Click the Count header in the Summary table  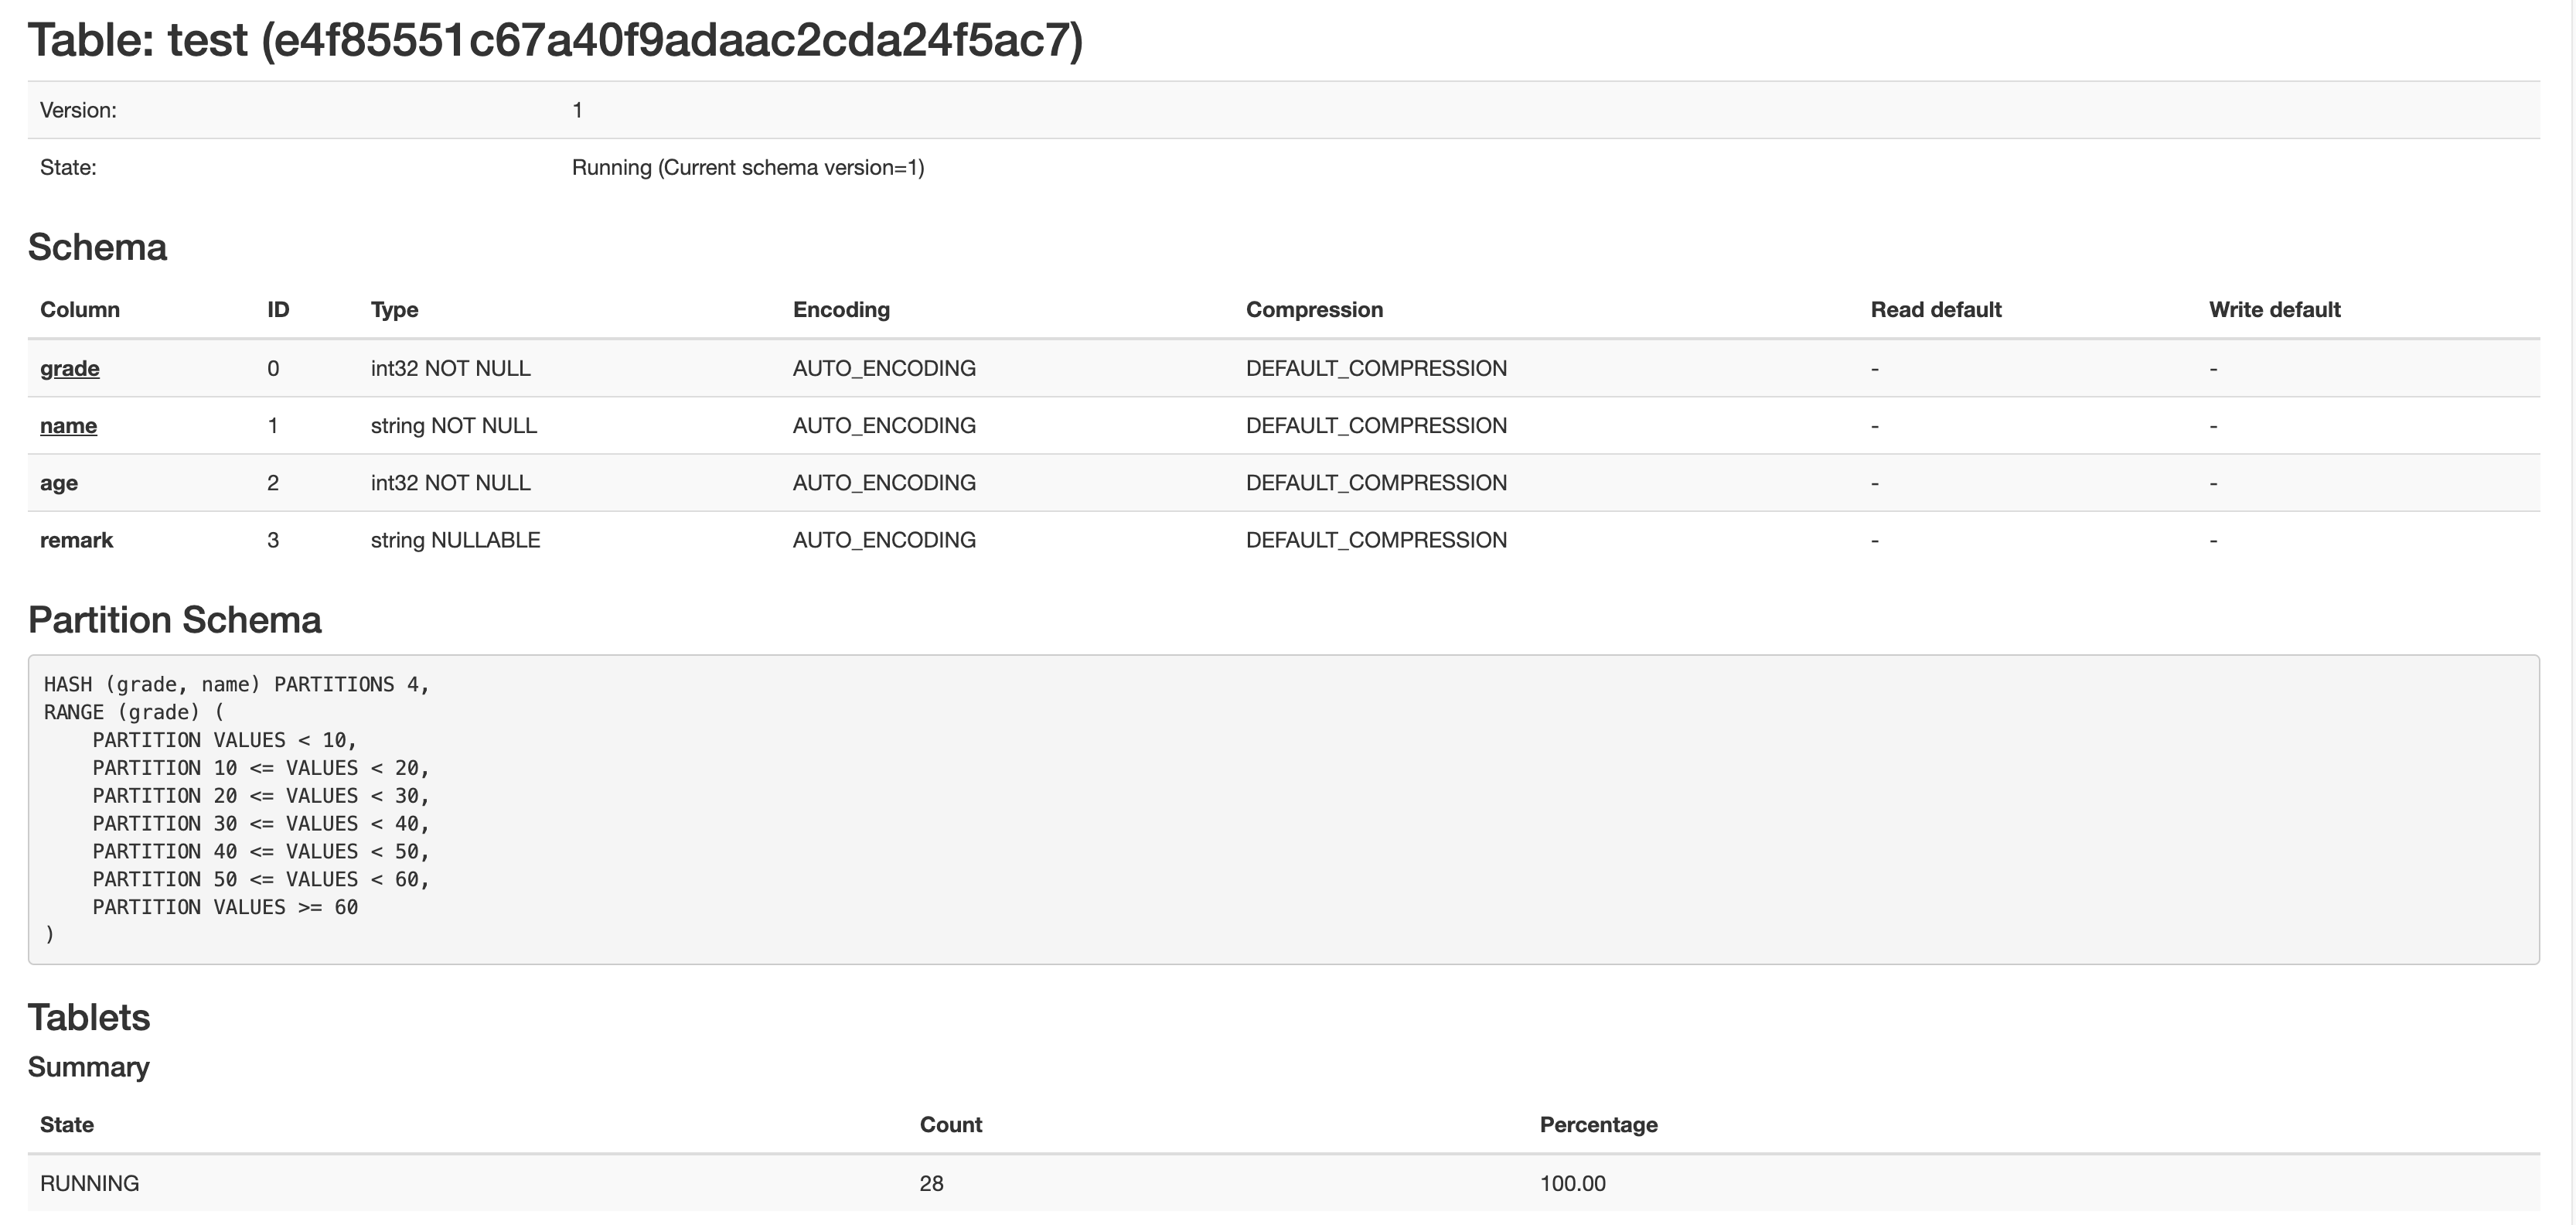pyautogui.click(x=951, y=1124)
